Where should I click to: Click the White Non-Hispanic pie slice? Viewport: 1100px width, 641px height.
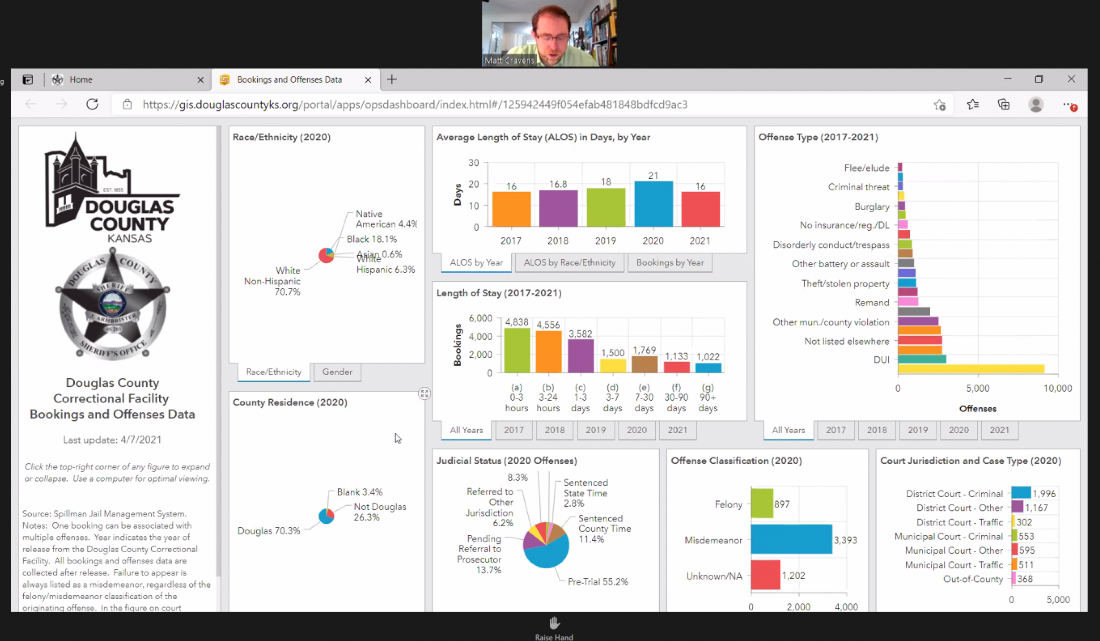321,260
